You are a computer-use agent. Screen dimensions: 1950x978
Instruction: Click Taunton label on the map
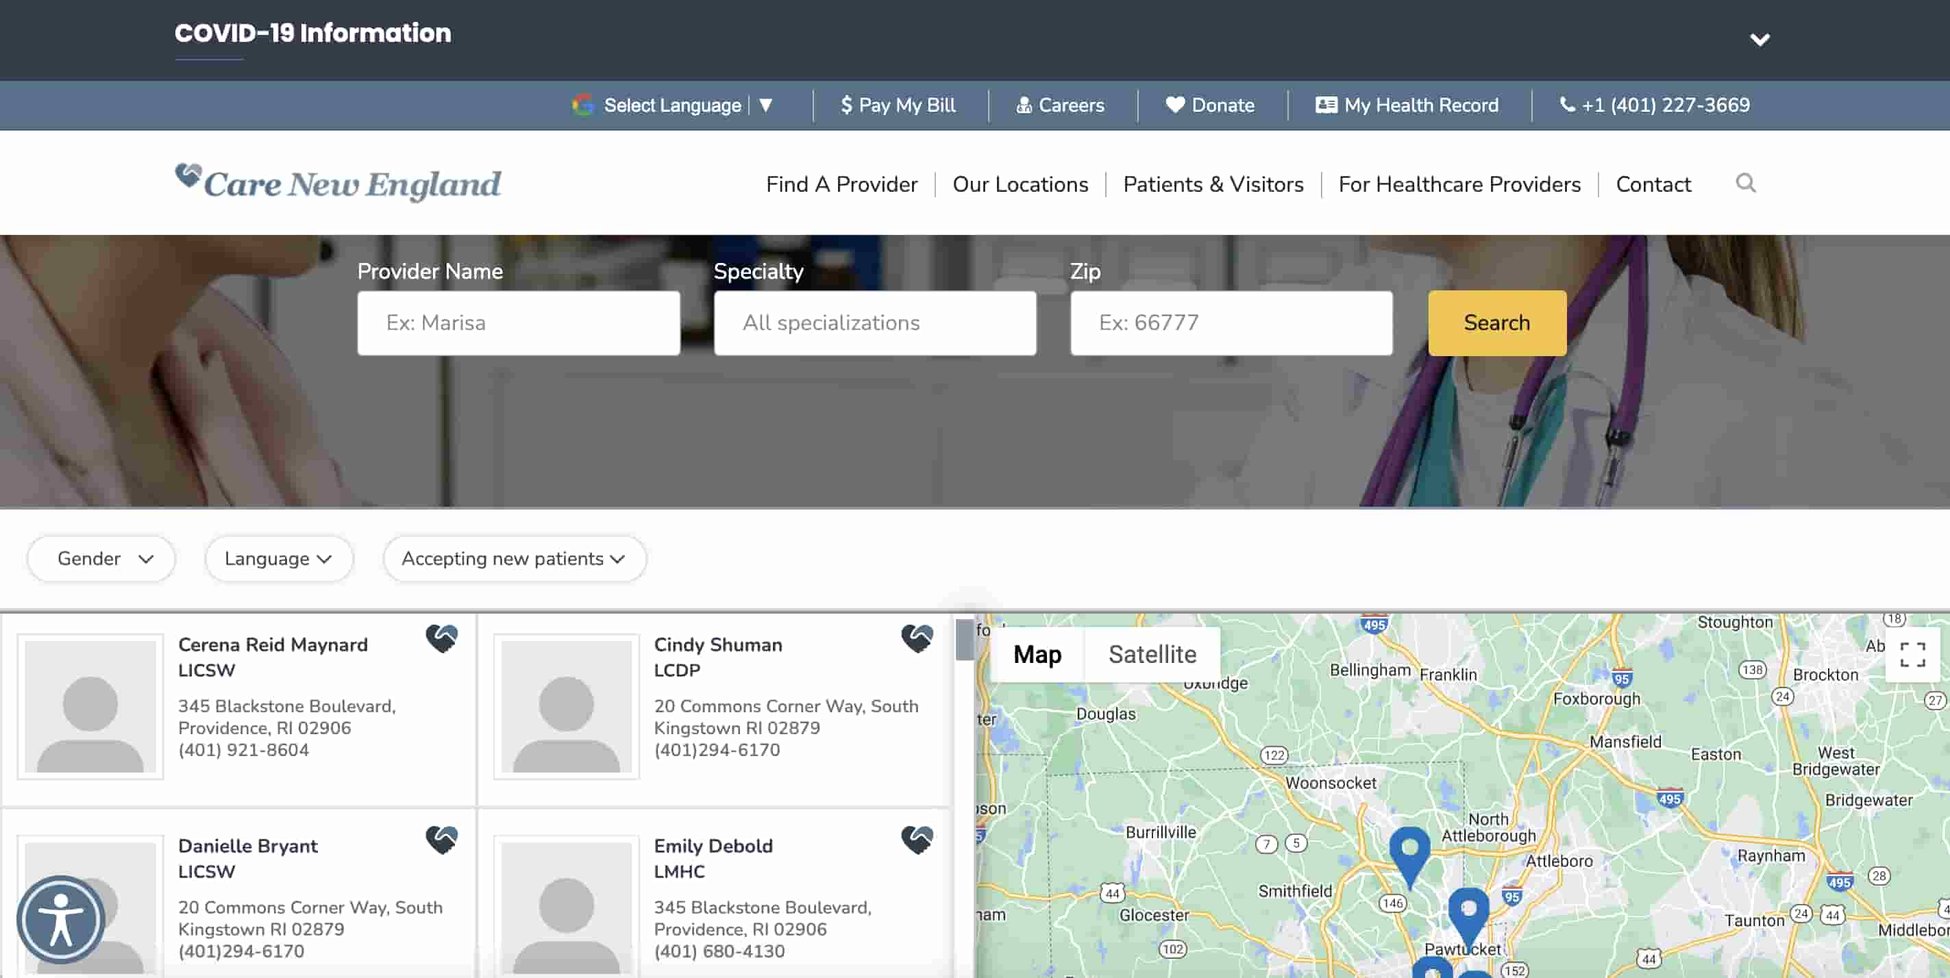[x=1754, y=921]
